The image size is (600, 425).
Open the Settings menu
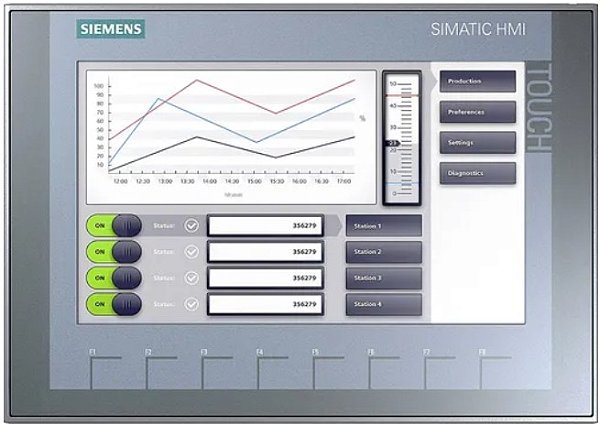tap(478, 142)
